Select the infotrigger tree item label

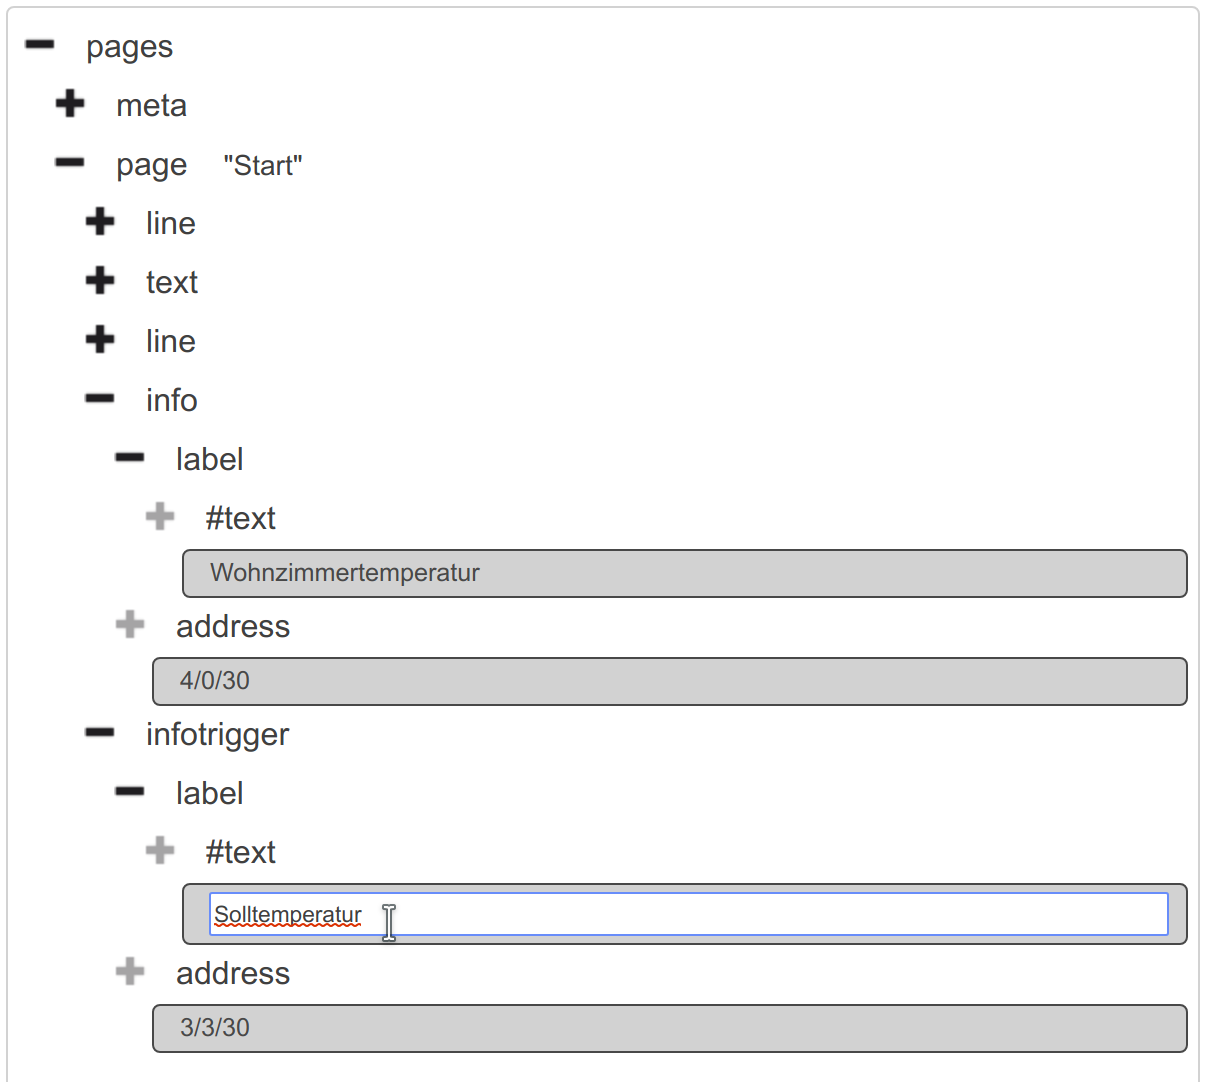[x=217, y=734]
